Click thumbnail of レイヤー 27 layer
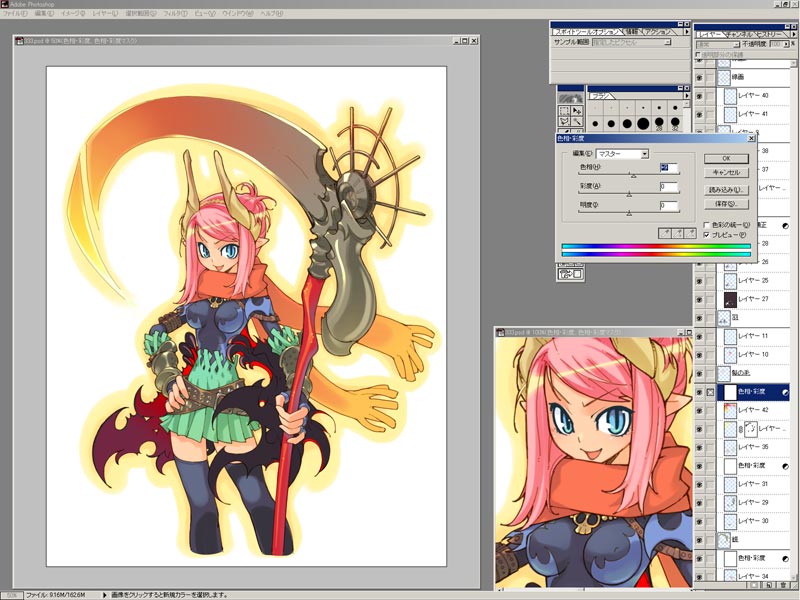The image size is (800, 600). coord(730,299)
